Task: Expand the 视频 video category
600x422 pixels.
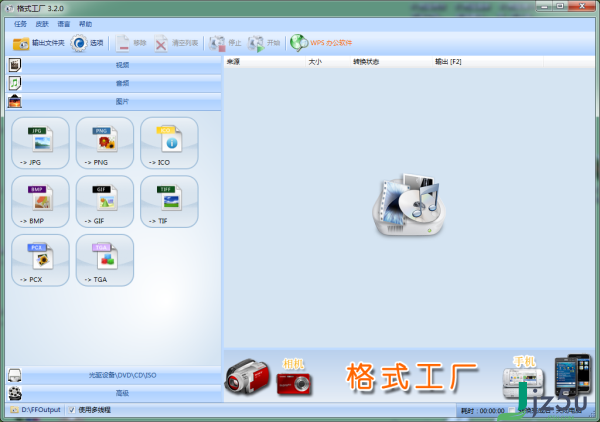Action: tap(114, 65)
